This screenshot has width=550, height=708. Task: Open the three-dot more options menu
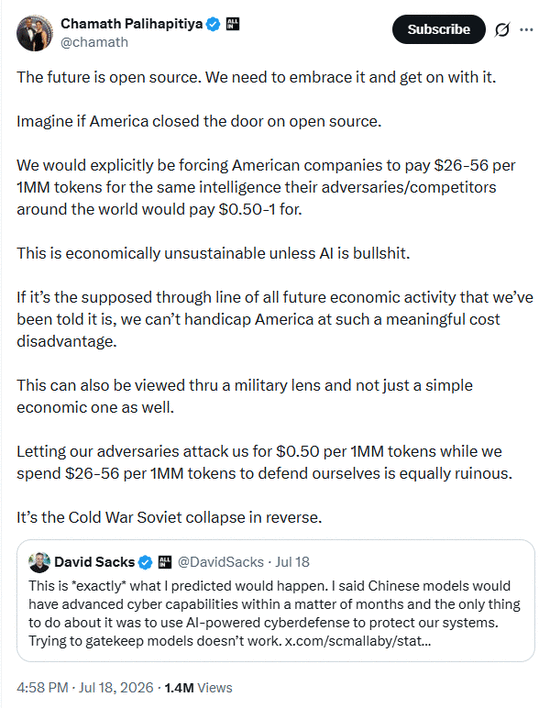(527, 30)
